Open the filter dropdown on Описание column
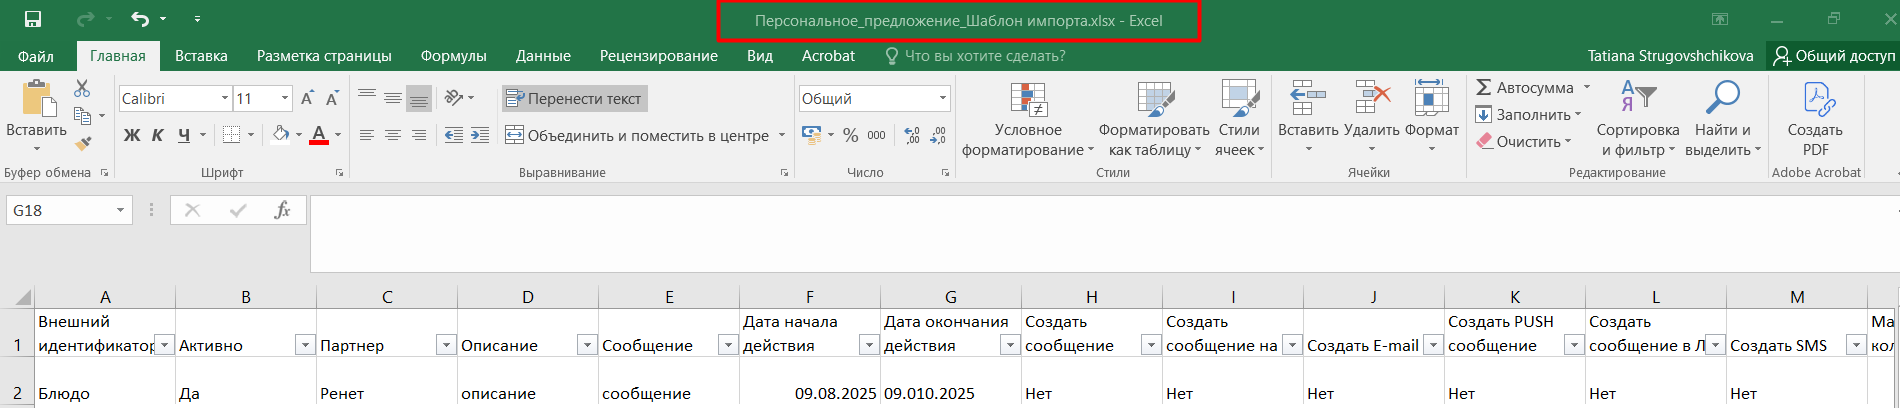Screen dimensions: 1900x408 point(587,345)
